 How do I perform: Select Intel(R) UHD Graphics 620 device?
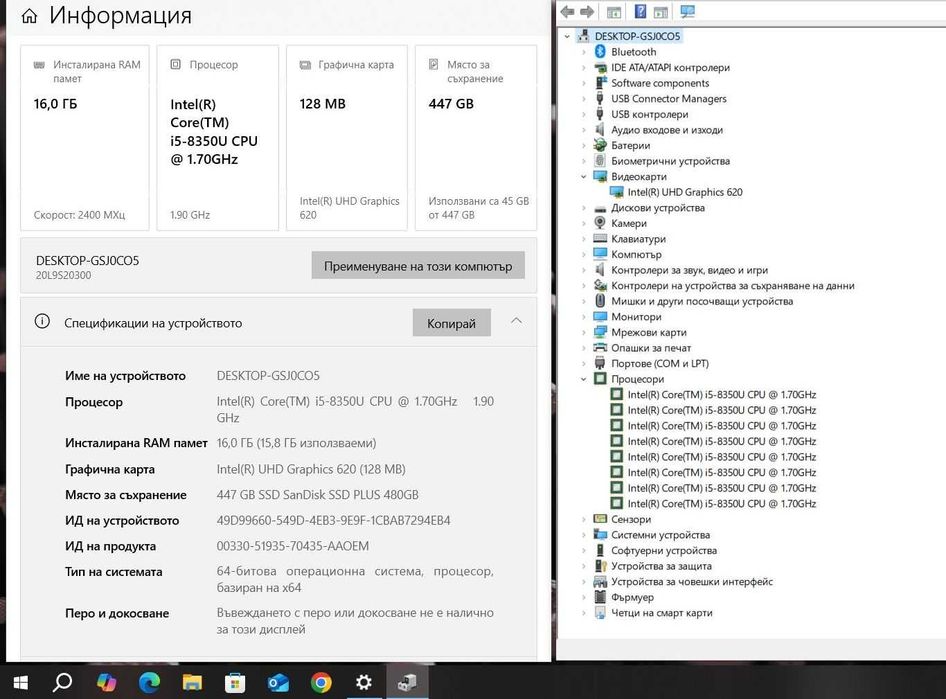coord(685,192)
